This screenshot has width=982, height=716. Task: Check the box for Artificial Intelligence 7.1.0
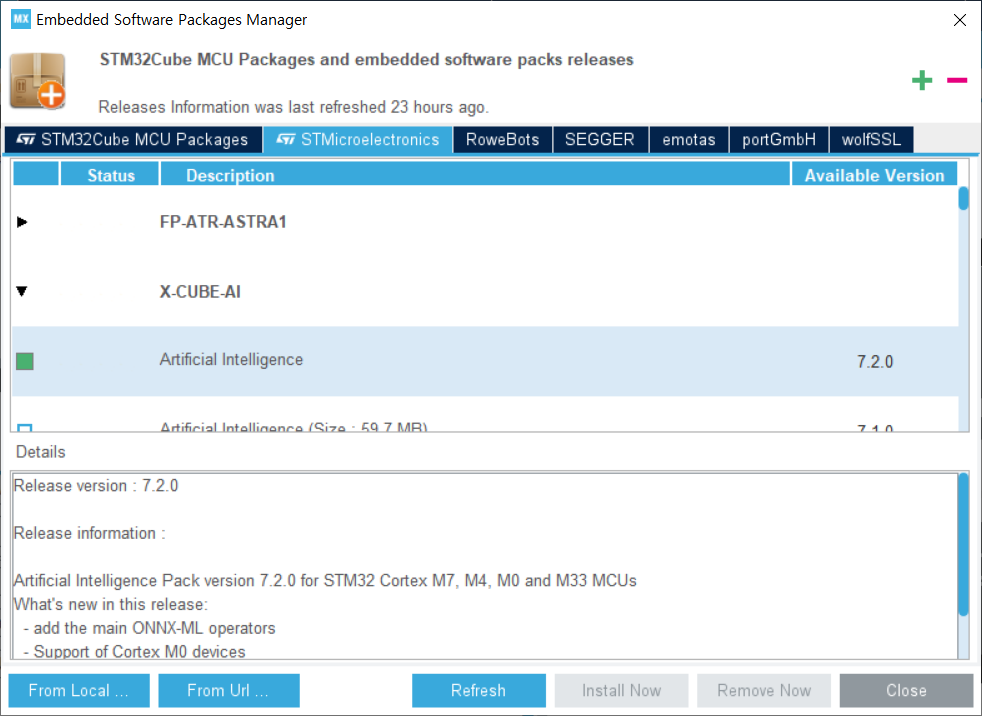[25, 429]
